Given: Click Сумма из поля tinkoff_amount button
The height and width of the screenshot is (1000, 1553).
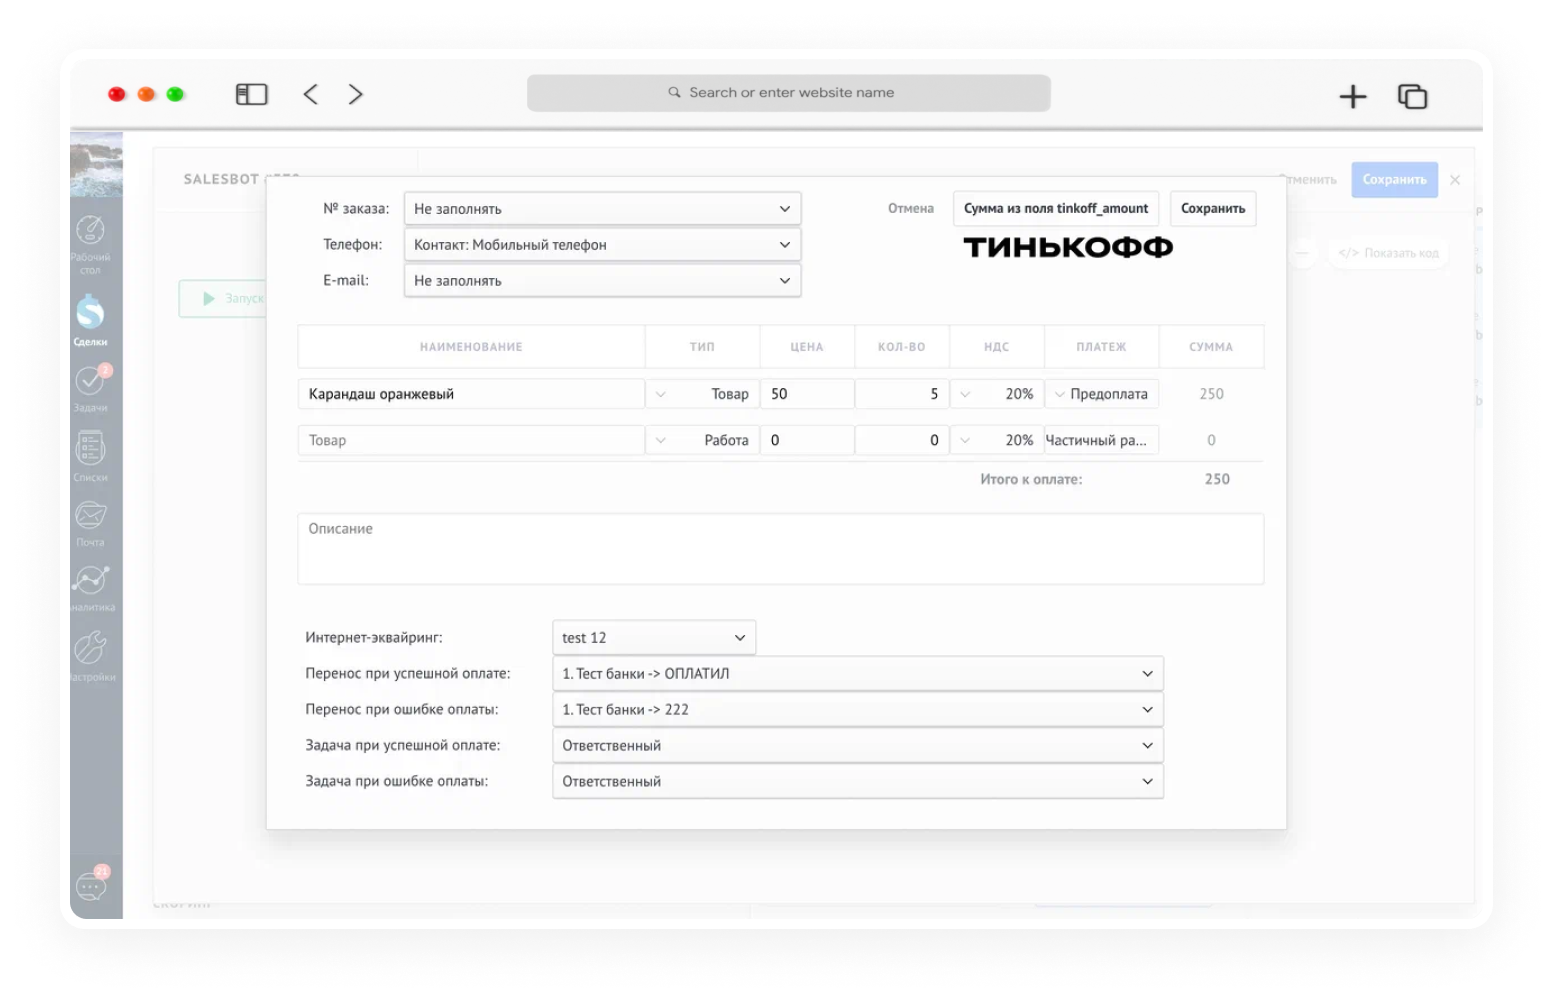Looking at the screenshot, I should point(1056,209).
